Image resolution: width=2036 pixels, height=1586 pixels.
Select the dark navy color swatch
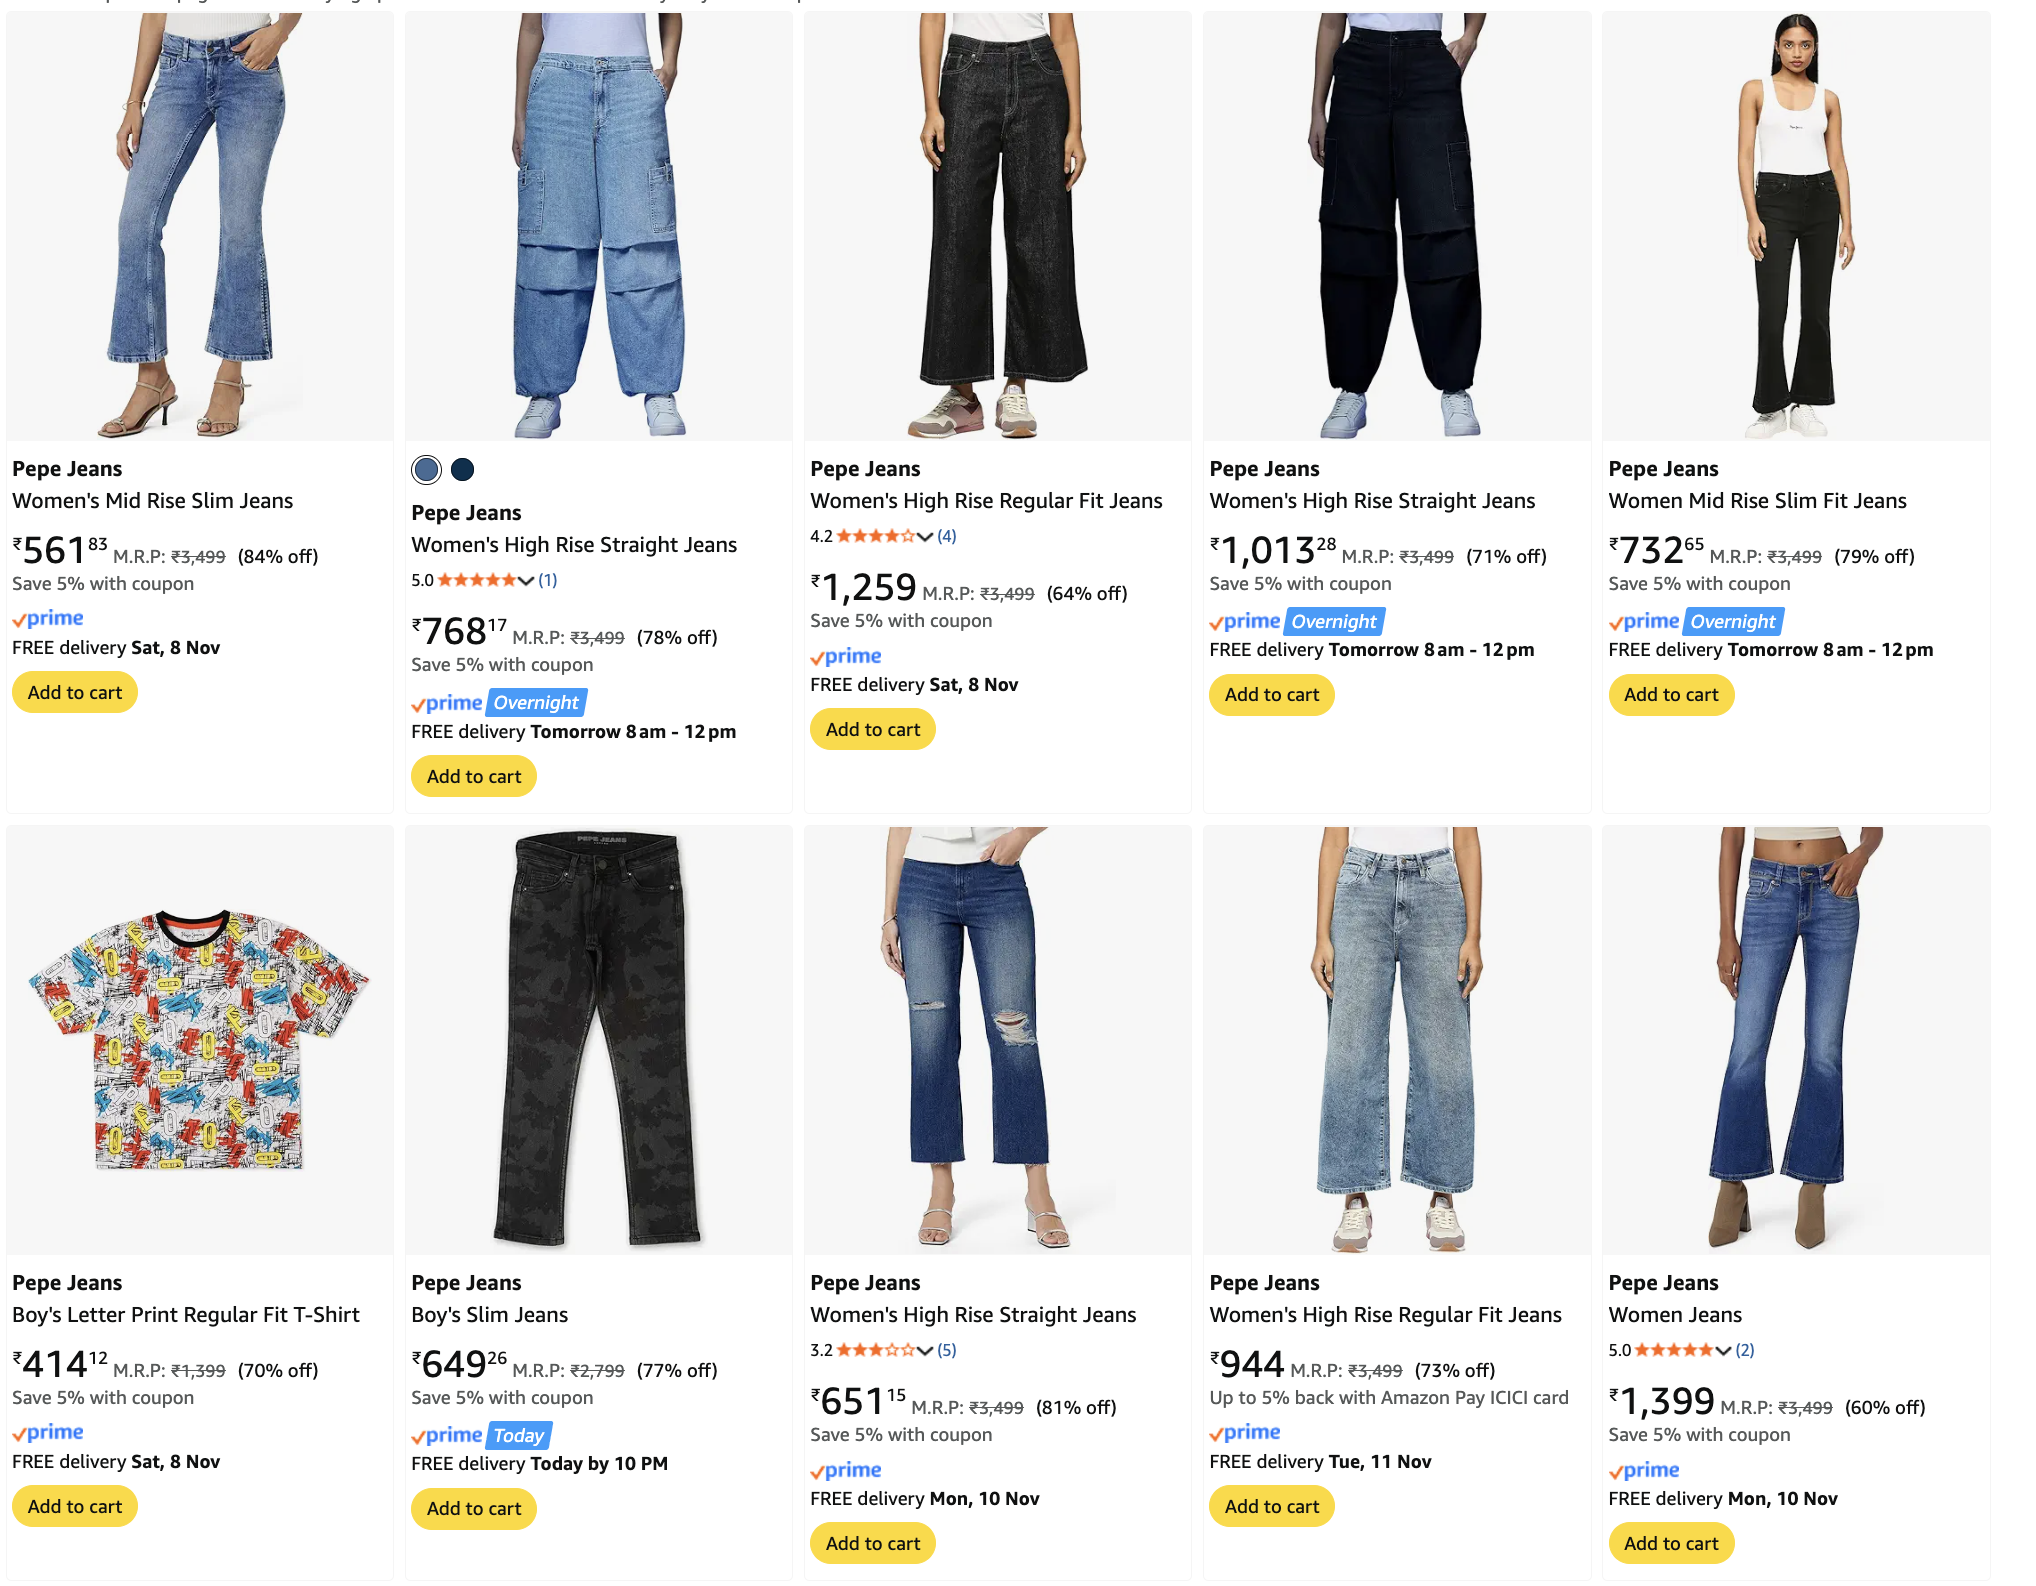[x=462, y=469]
